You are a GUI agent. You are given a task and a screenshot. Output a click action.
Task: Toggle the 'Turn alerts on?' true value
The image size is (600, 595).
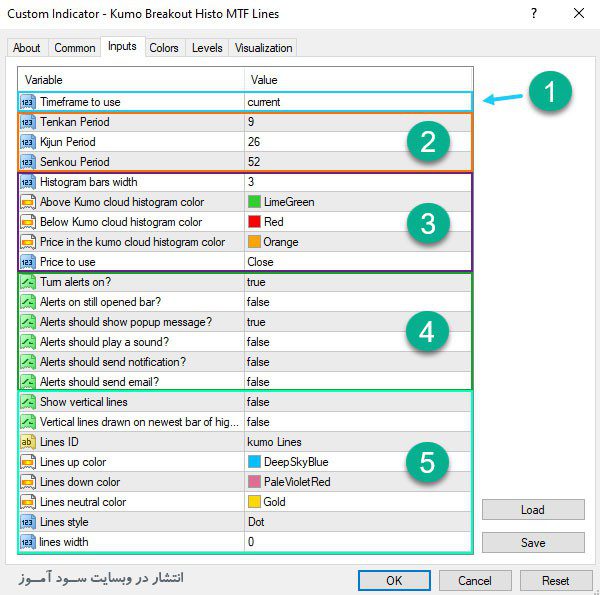point(357,282)
